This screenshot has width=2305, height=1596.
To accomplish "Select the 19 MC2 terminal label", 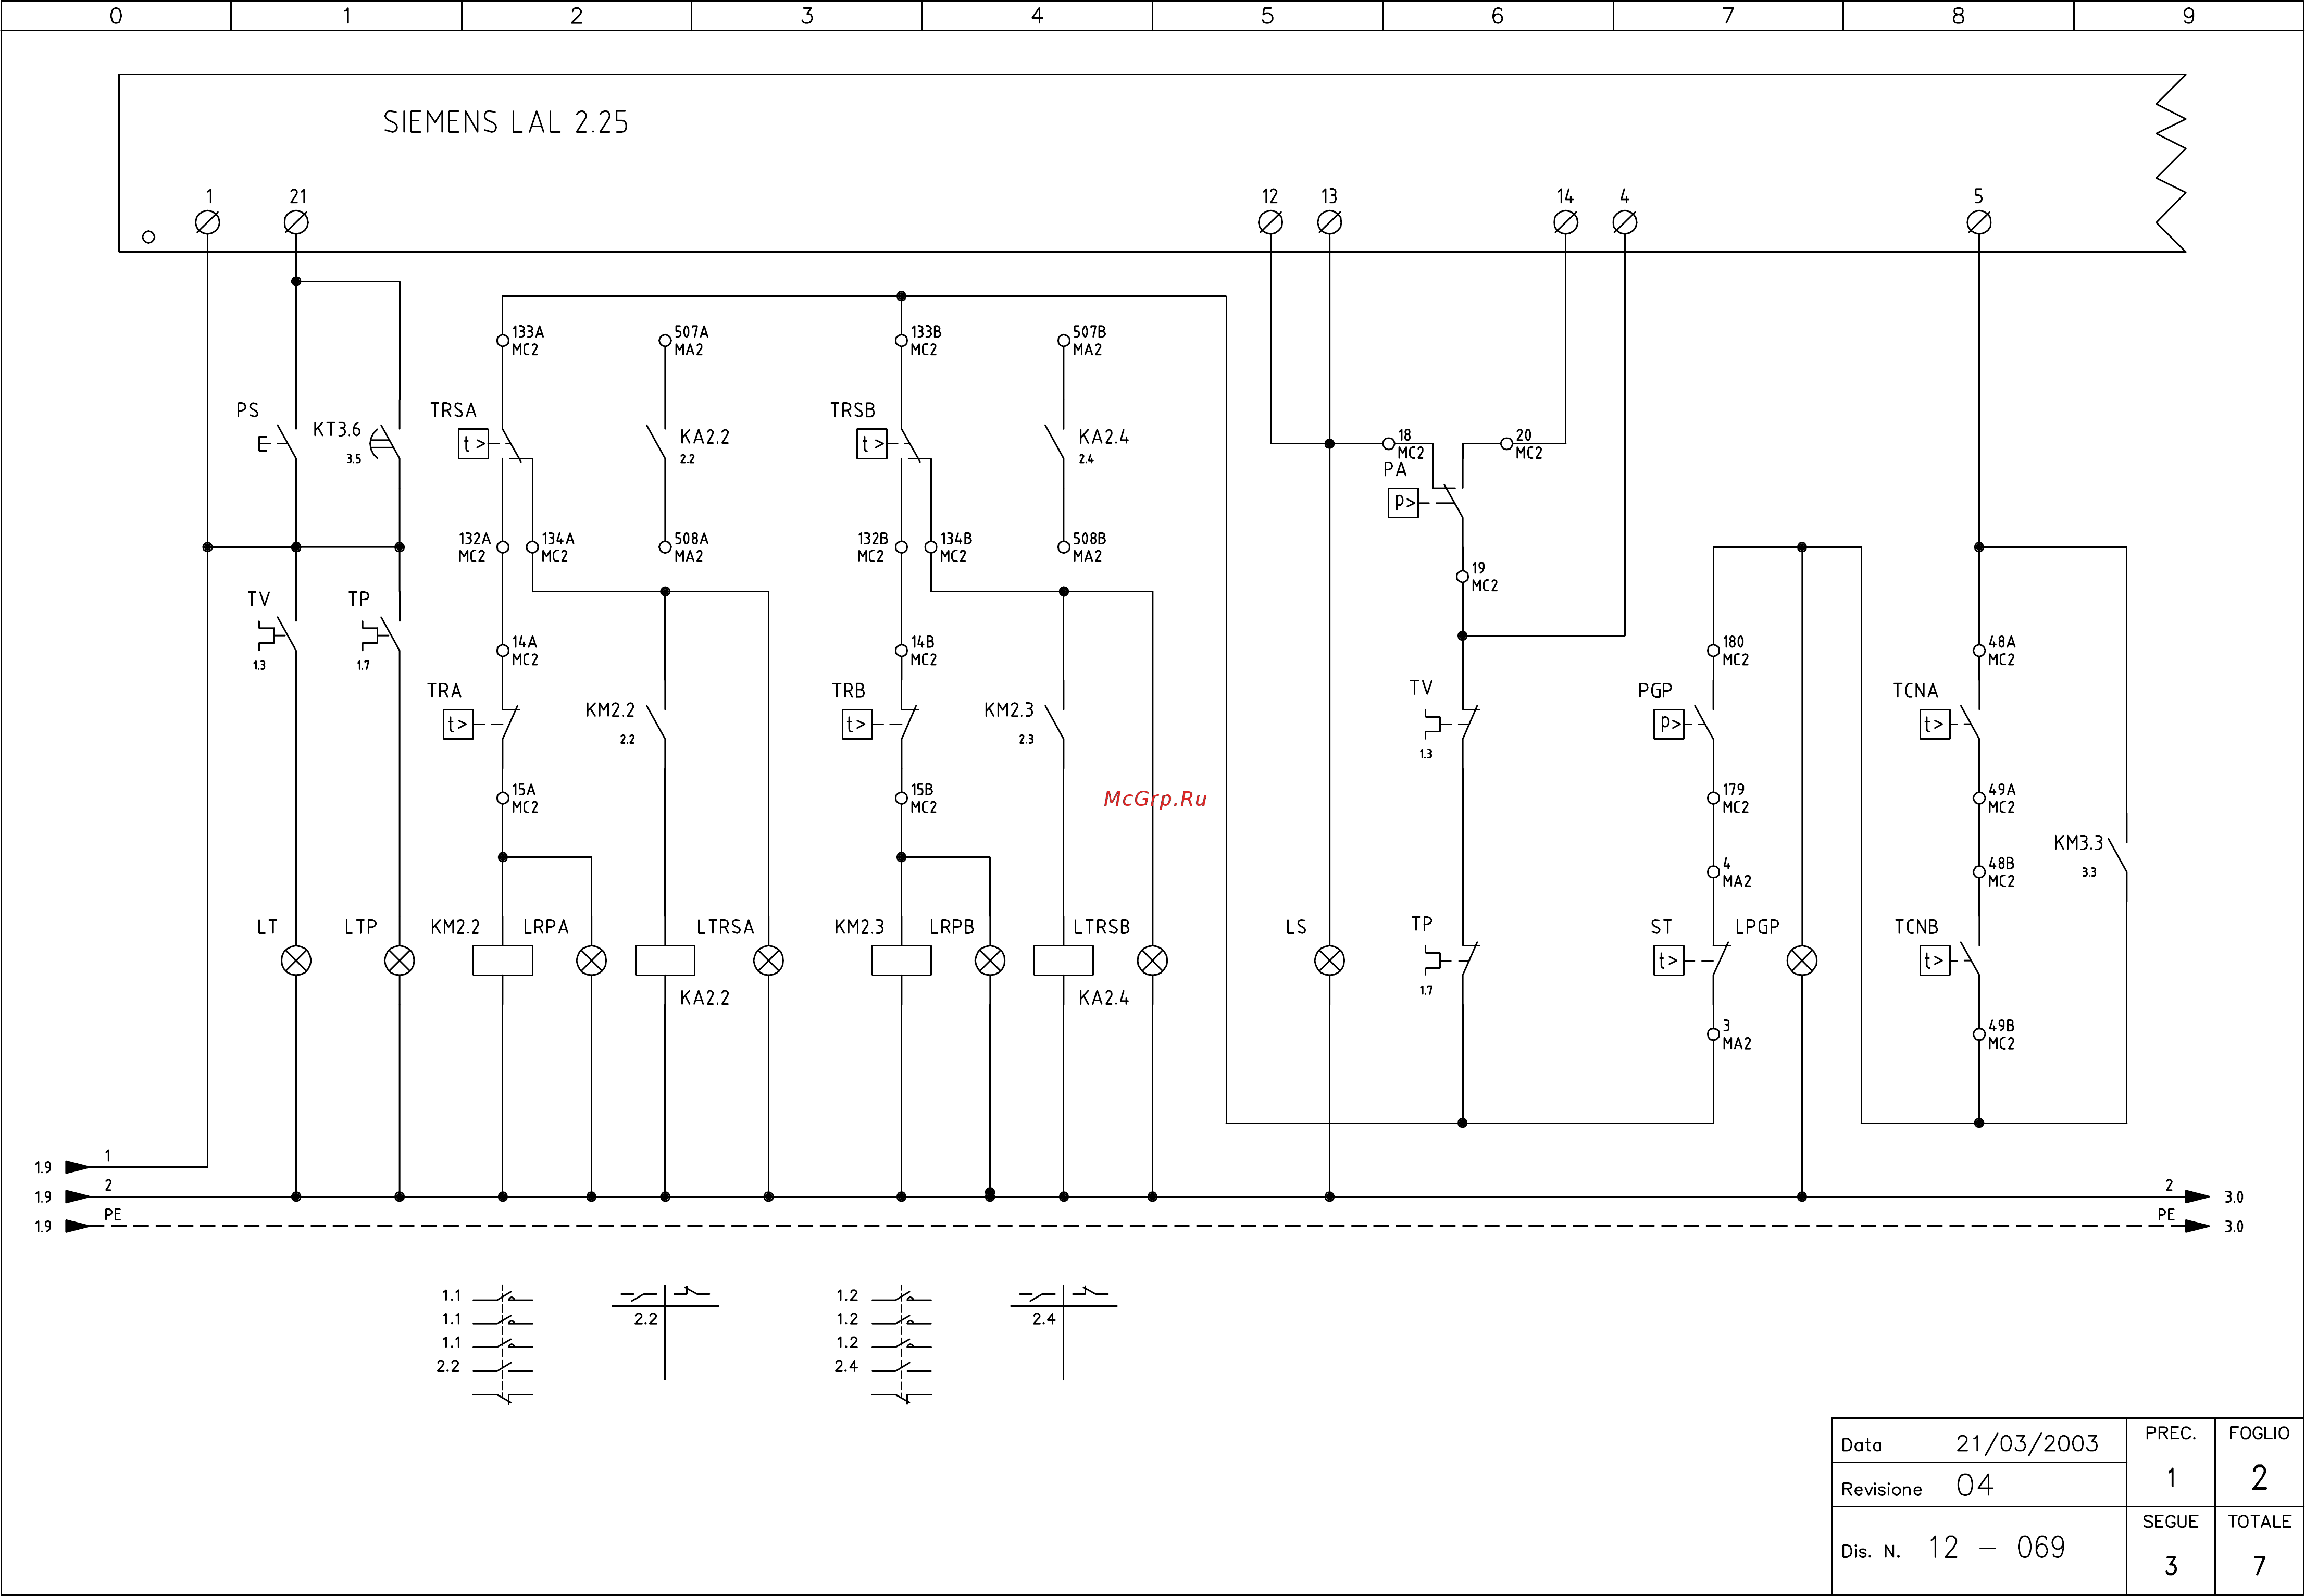I will pos(1484,577).
